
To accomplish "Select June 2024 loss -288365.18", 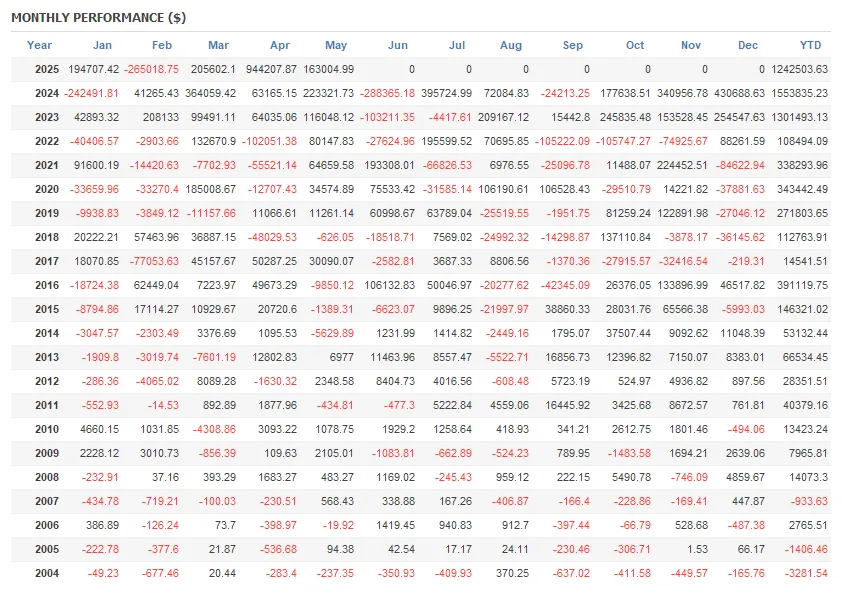I will [387, 93].
